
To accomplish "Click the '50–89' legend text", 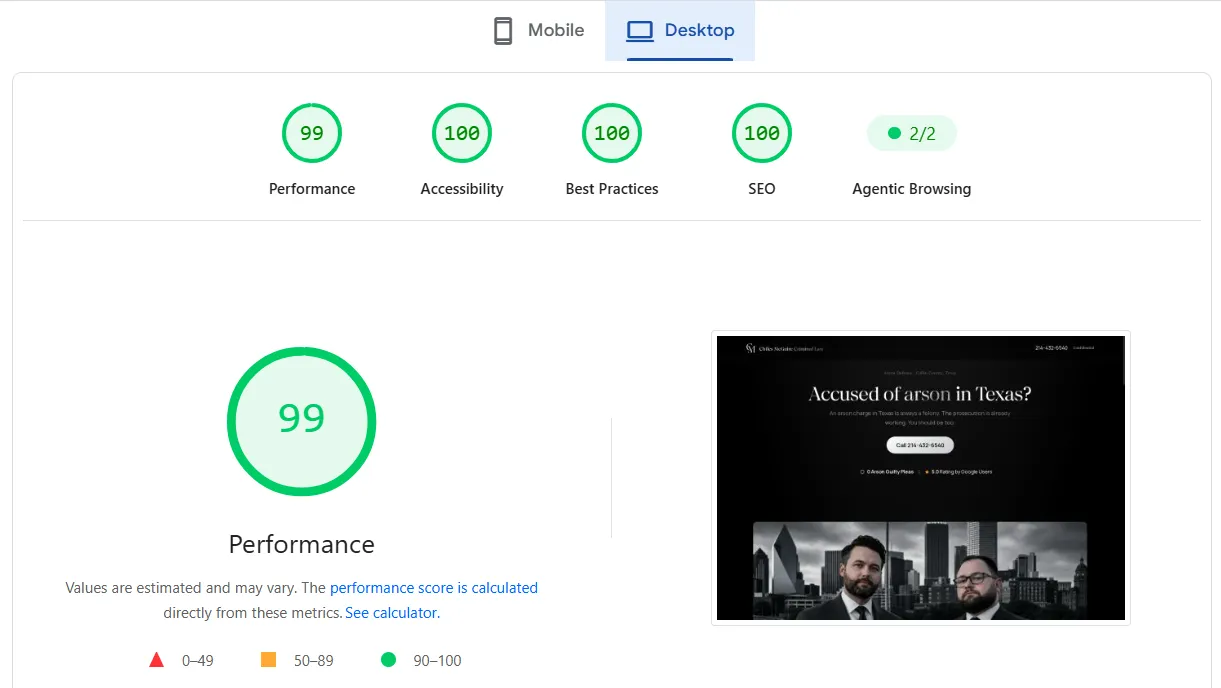I will point(314,661).
